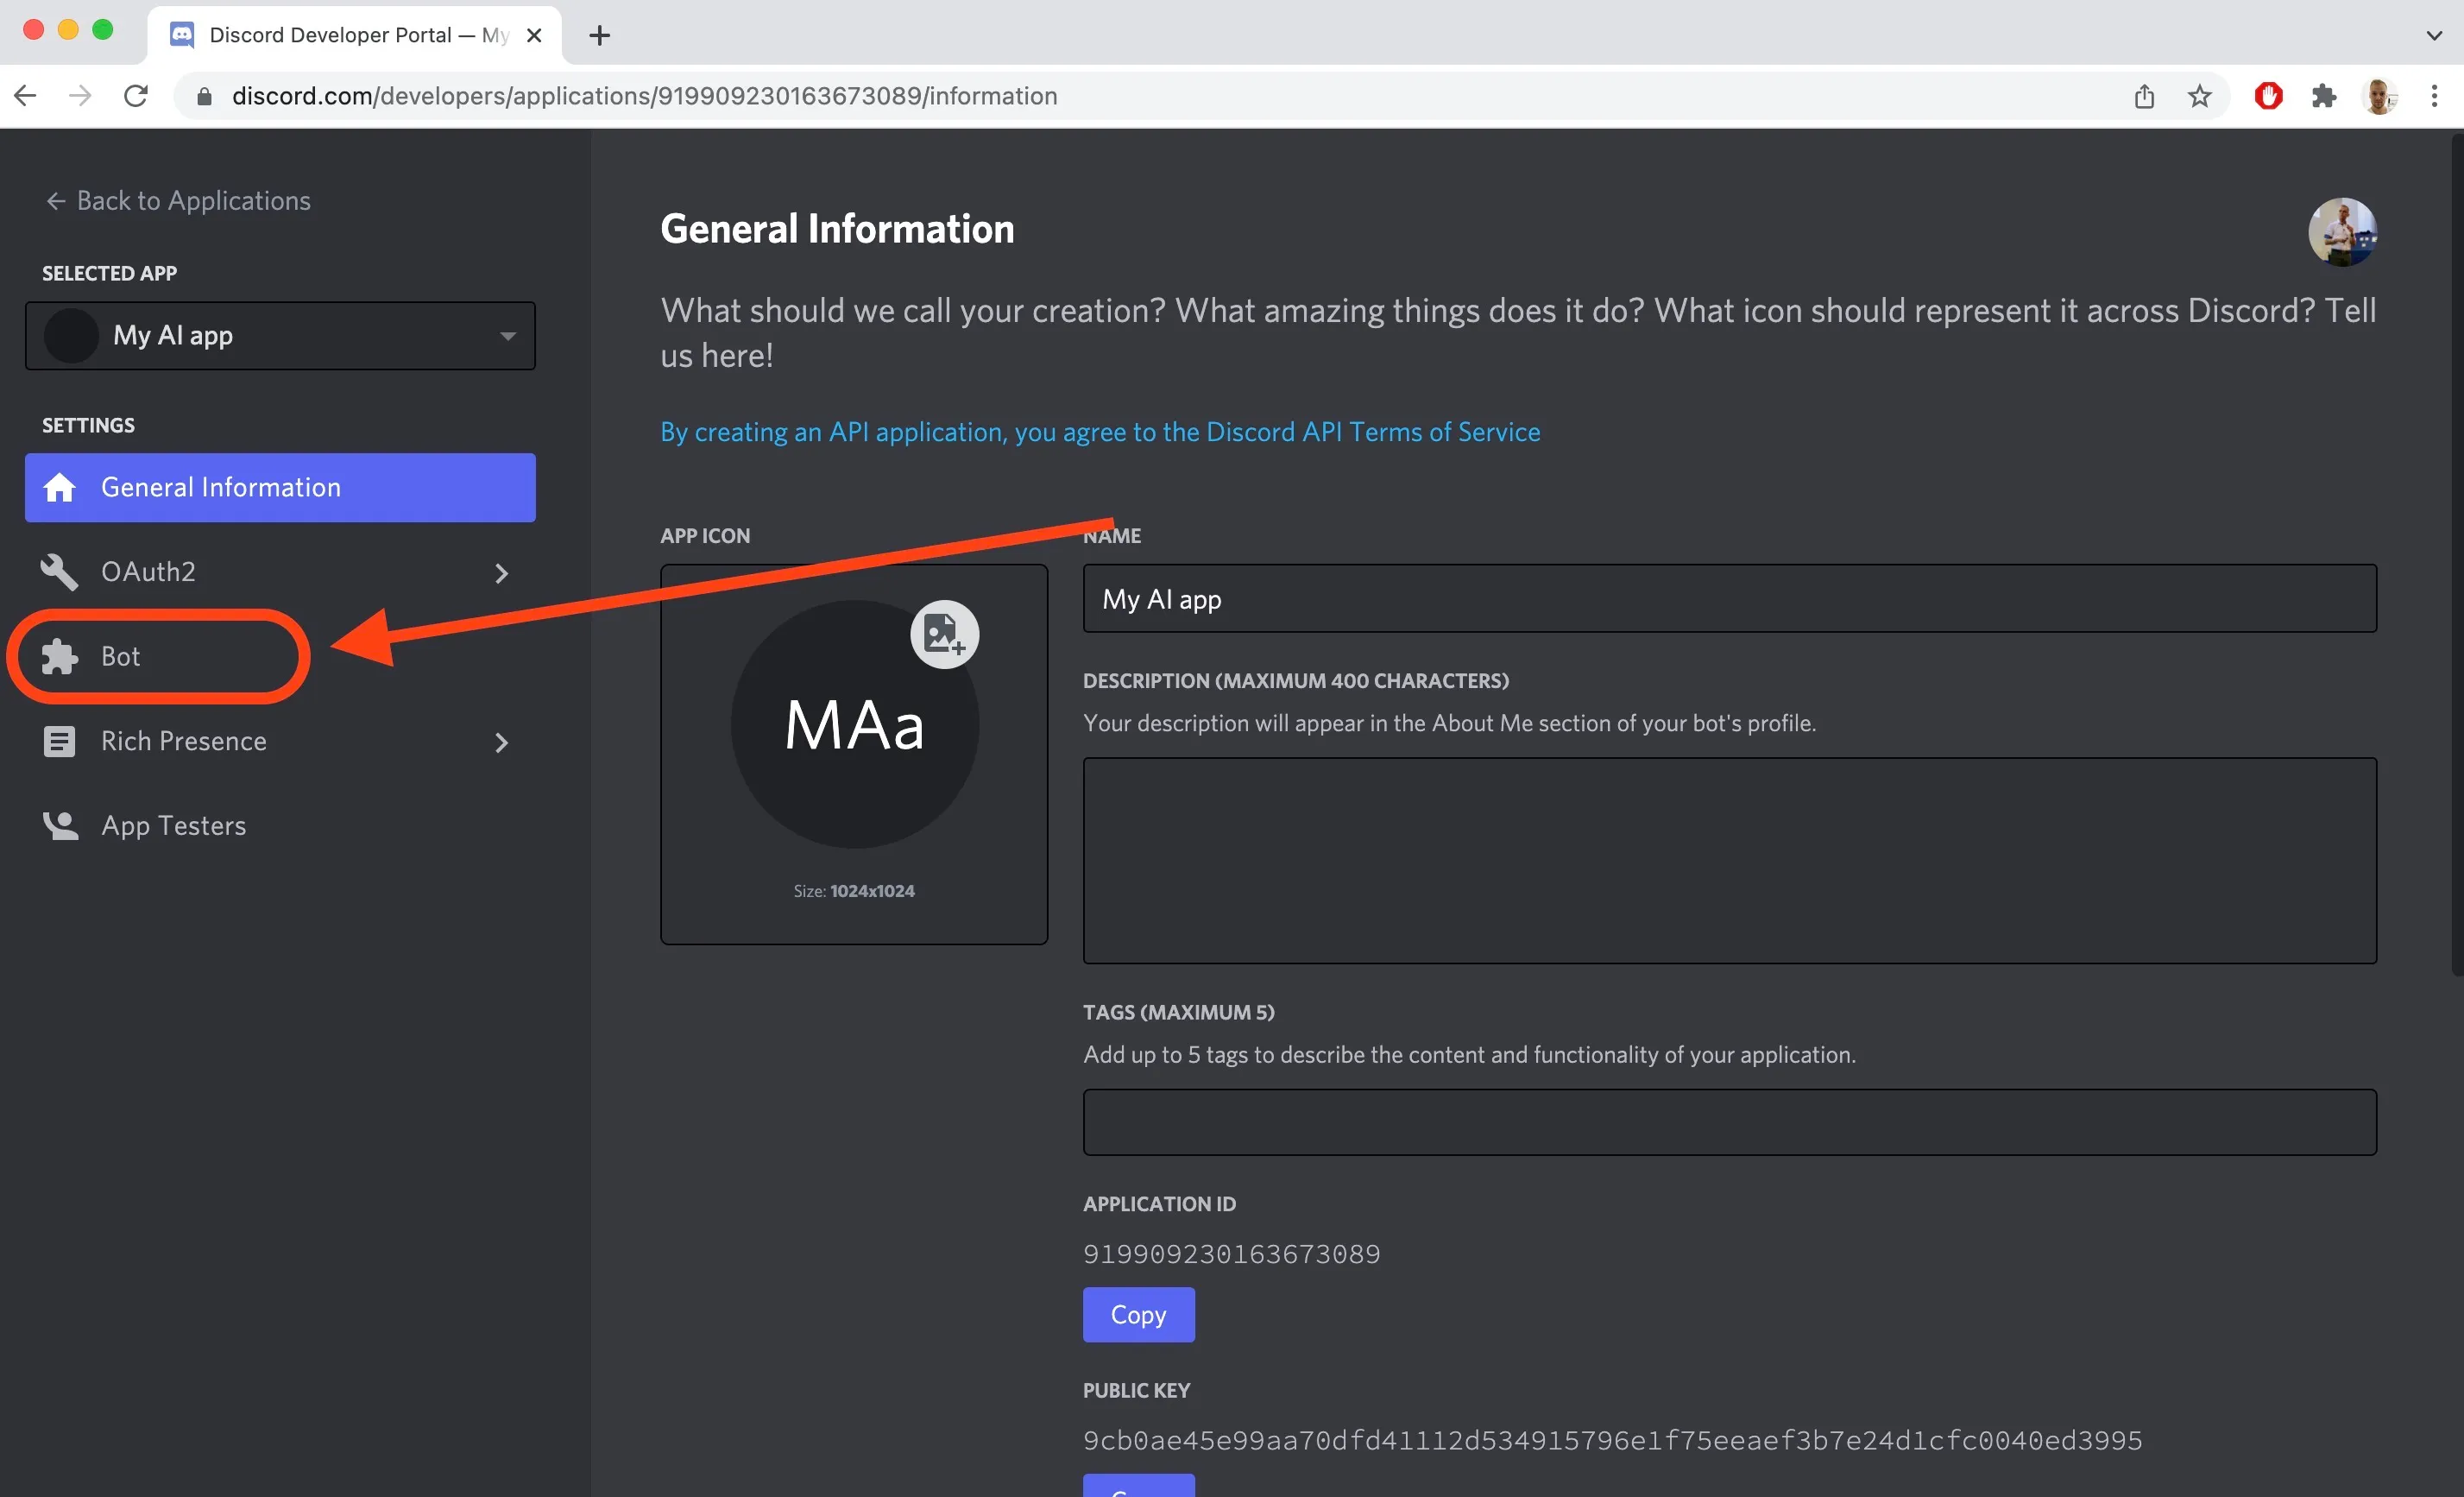The width and height of the screenshot is (2464, 1497).
Task: Expand the OAuth2 chevron
Action: [x=502, y=573]
